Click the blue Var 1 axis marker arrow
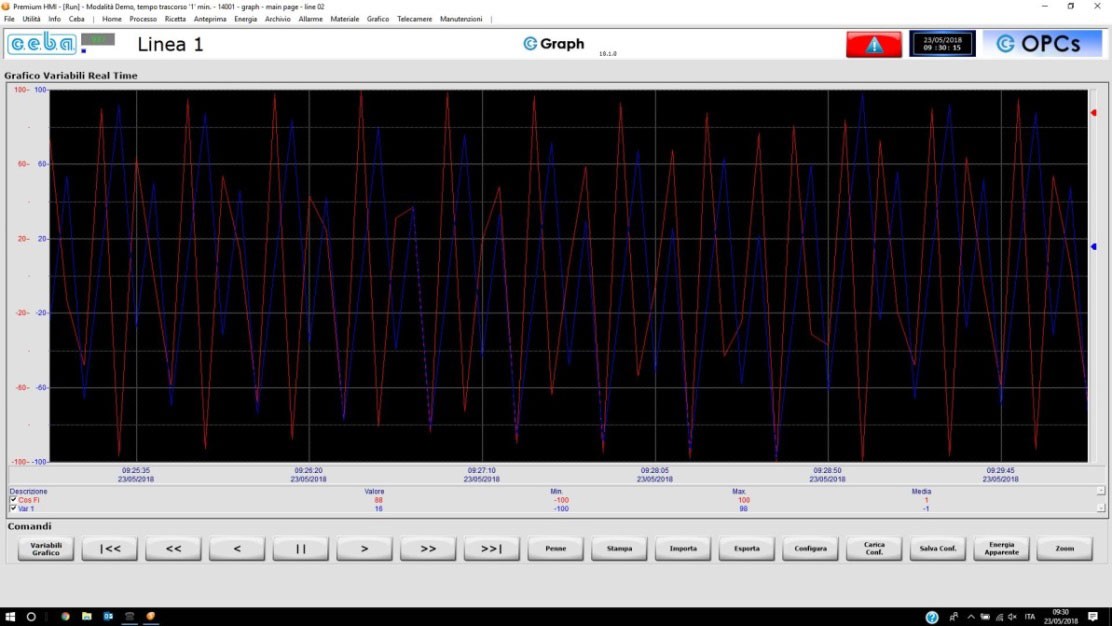Viewport: 1112px width, 626px height. [1094, 247]
